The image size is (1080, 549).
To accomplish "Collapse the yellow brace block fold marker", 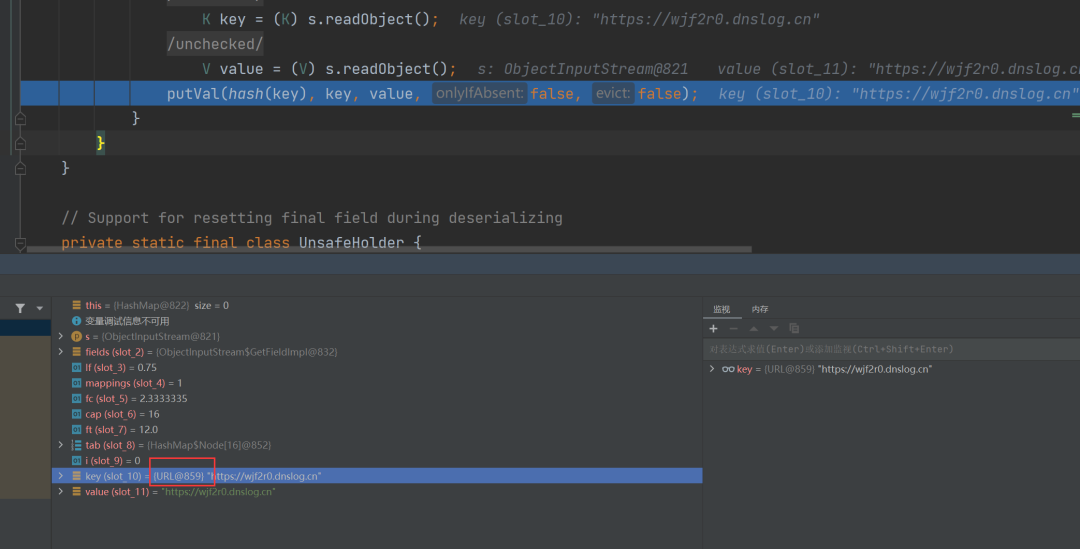I will (x=21, y=143).
